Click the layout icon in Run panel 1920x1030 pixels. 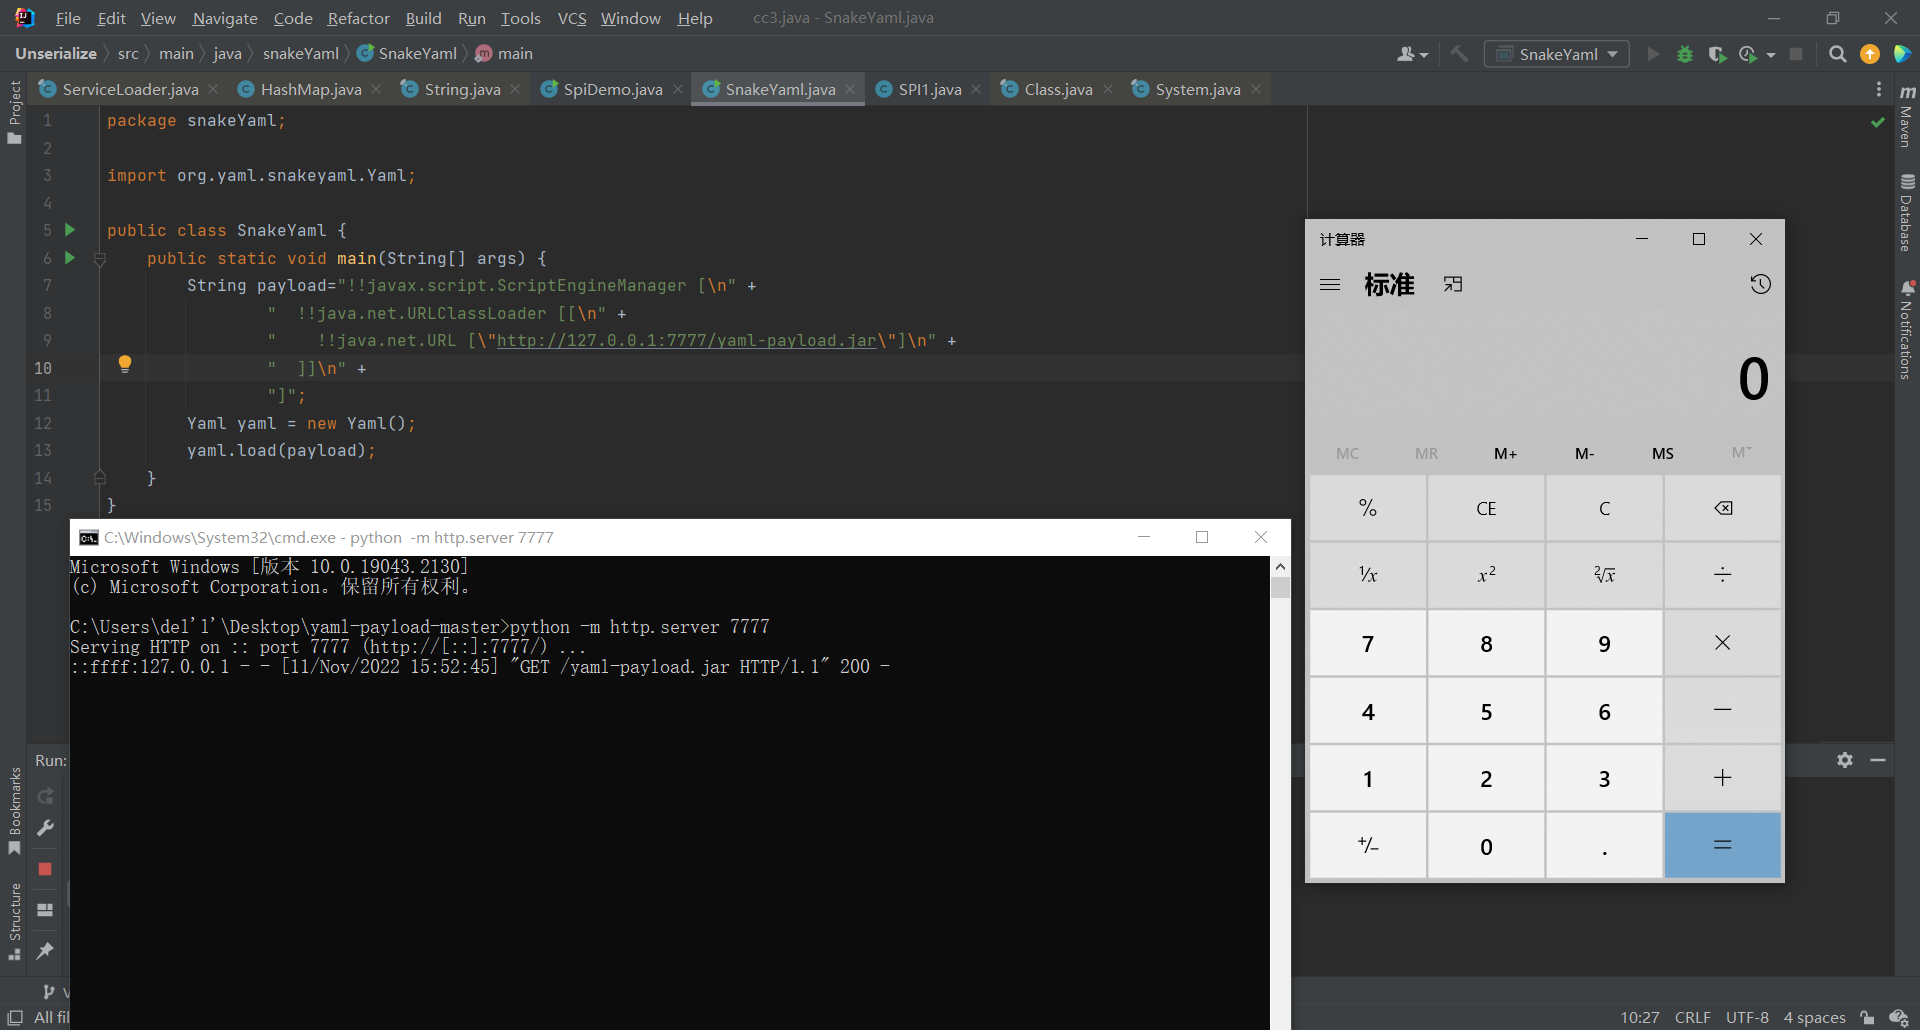(x=45, y=910)
